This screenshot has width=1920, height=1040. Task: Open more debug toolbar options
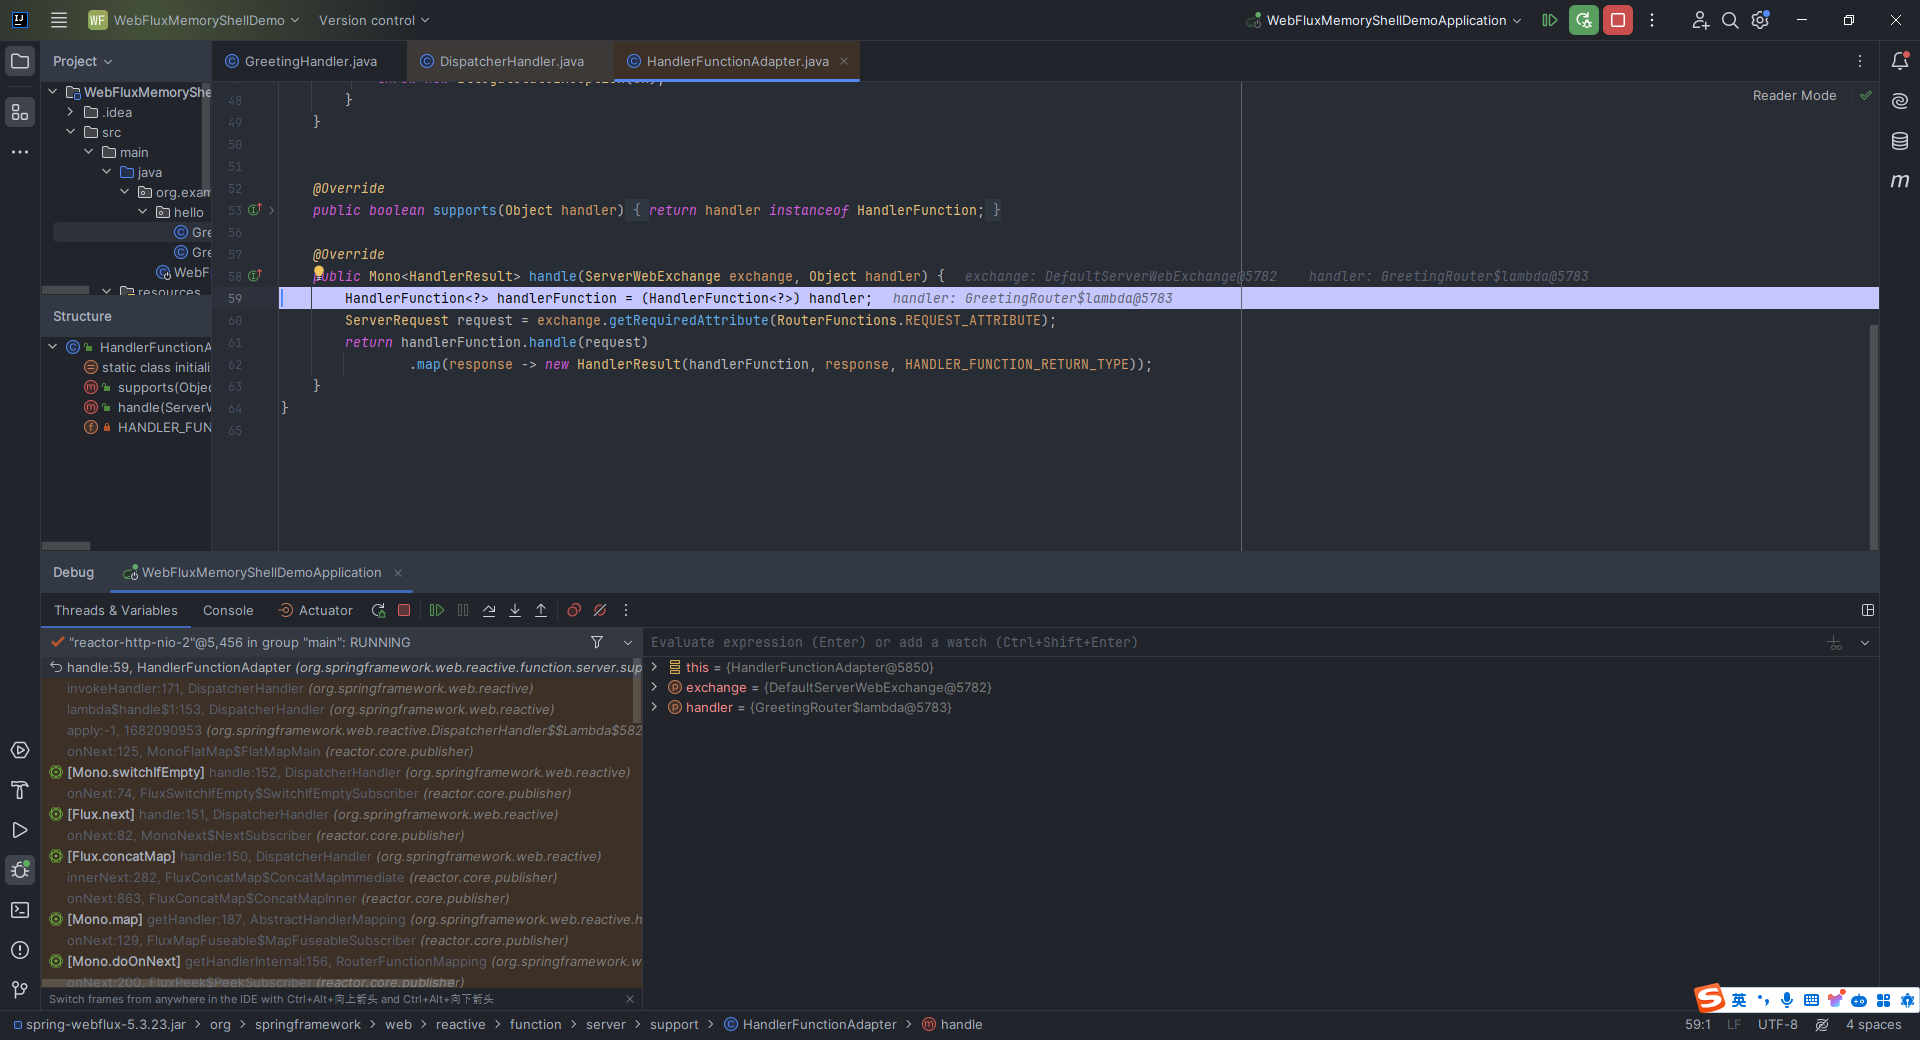626,610
